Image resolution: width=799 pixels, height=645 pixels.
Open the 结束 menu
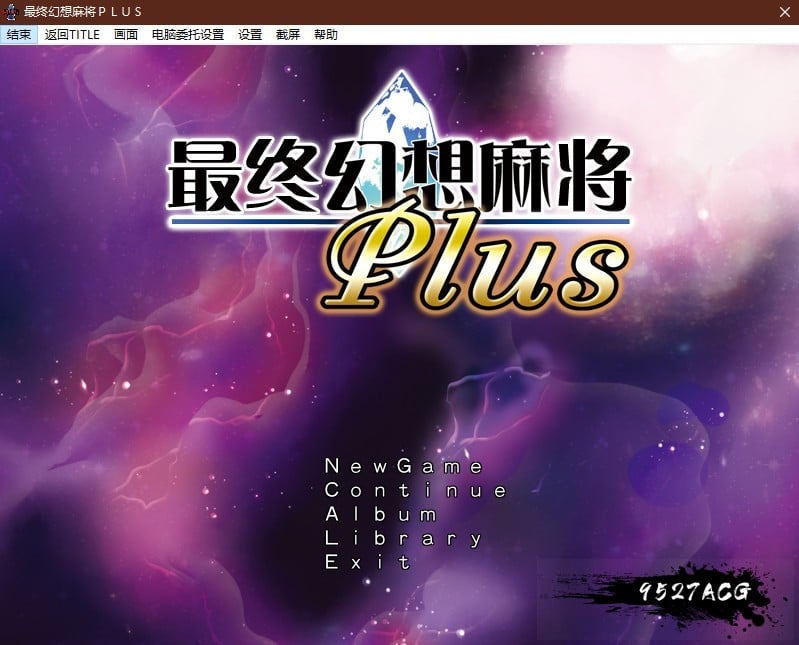pyautogui.click(x=19, y=35)
